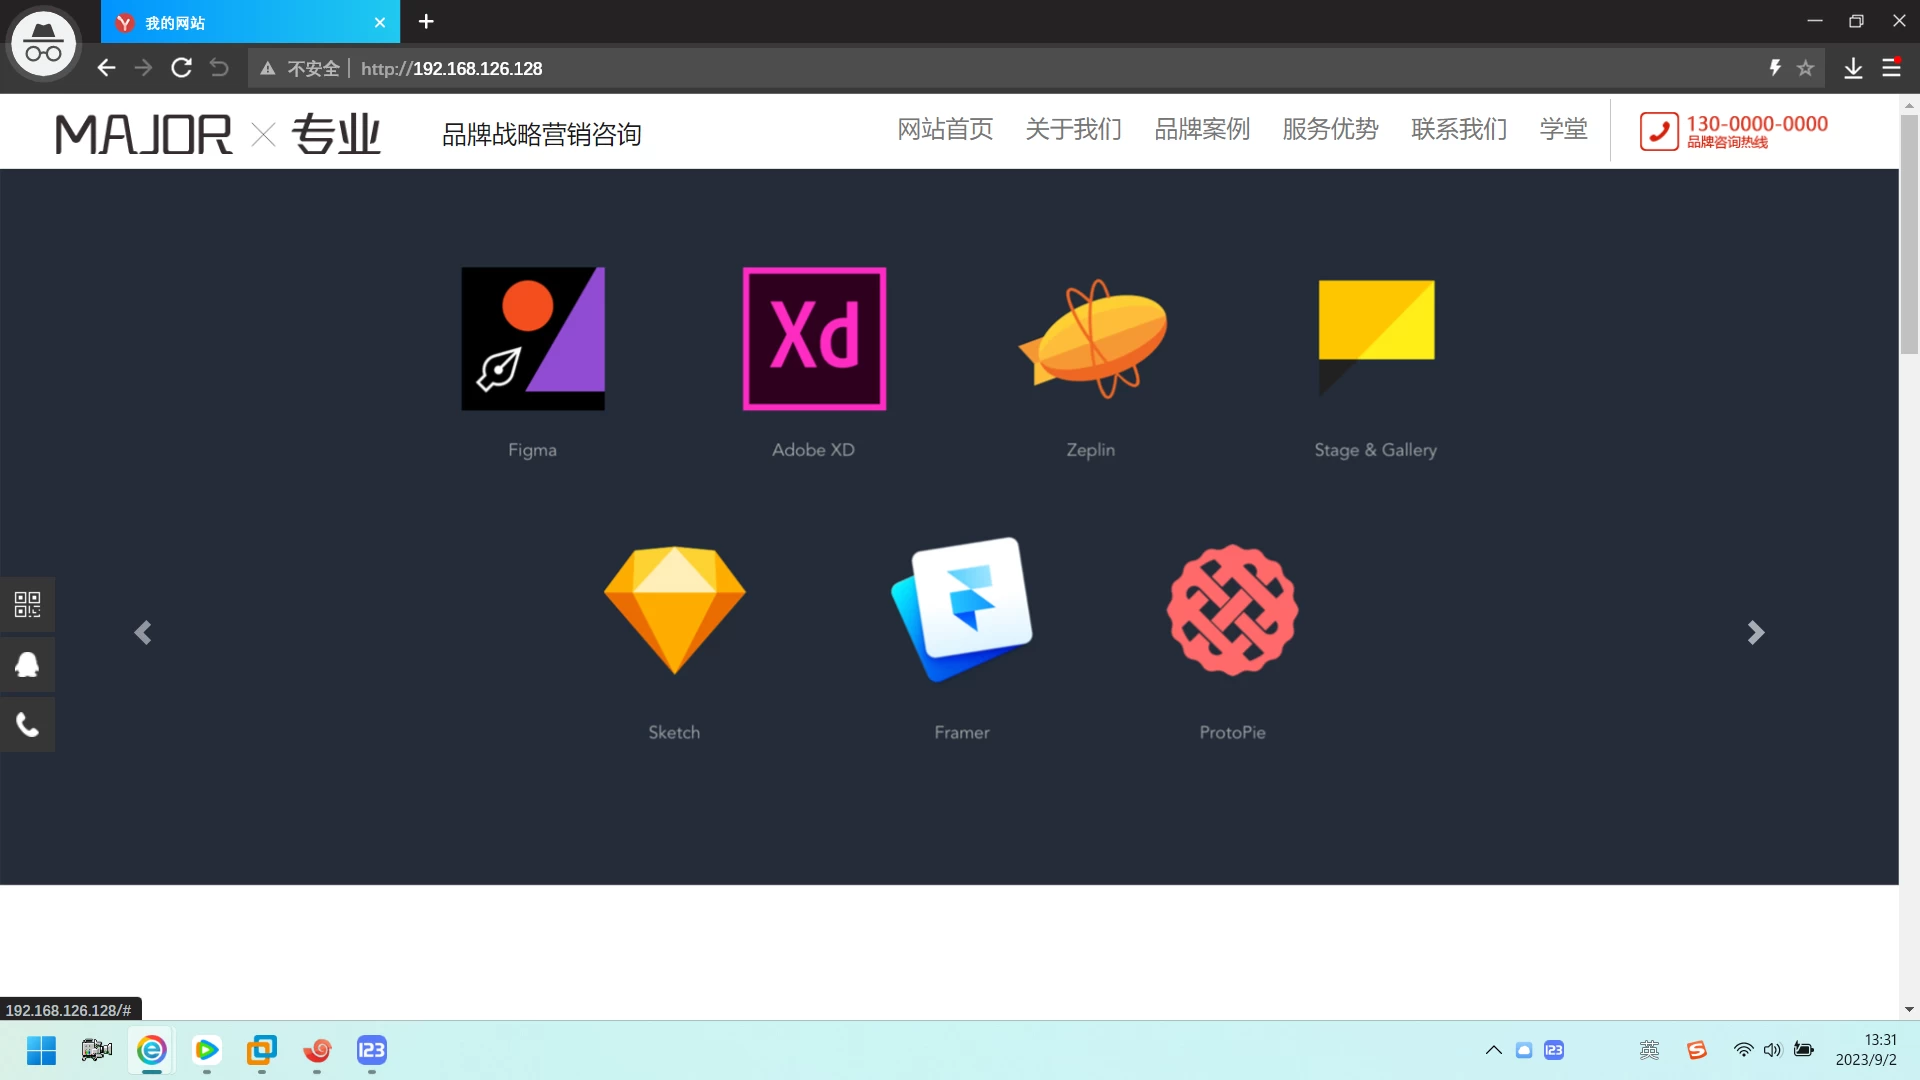The width and height of the screenshot is (1920, 1080).
Task: Click the lightning speed mode icon
Action: [1775, 68]
